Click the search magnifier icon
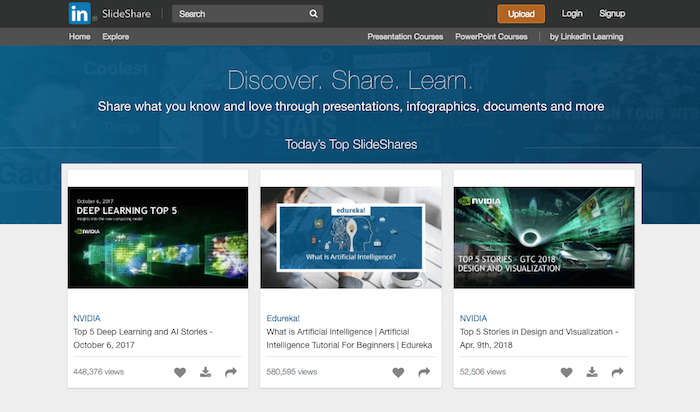 tap(313, 14)
